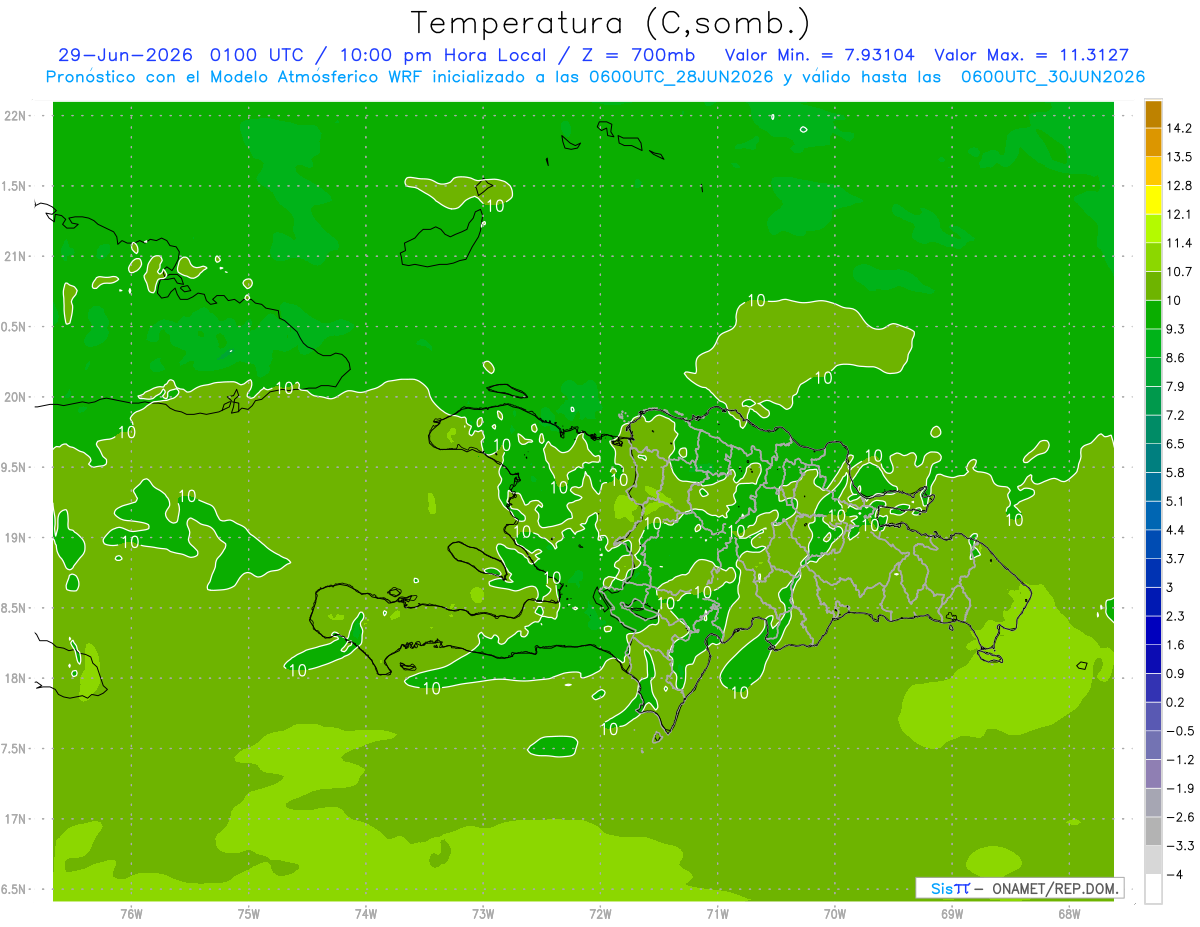Click the 74W longitude axis label
Screen dimensions: 1200x927
[366, 914]
